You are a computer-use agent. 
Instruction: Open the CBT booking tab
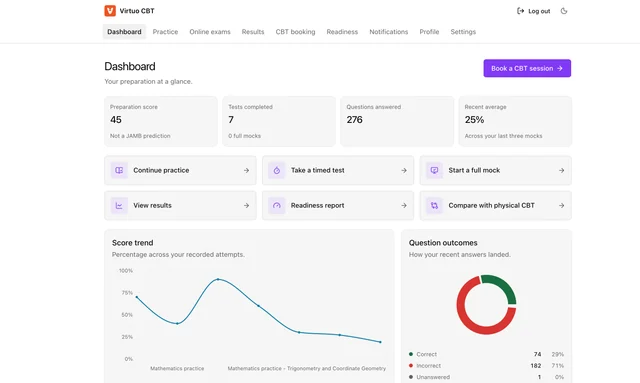coord(295,32)
